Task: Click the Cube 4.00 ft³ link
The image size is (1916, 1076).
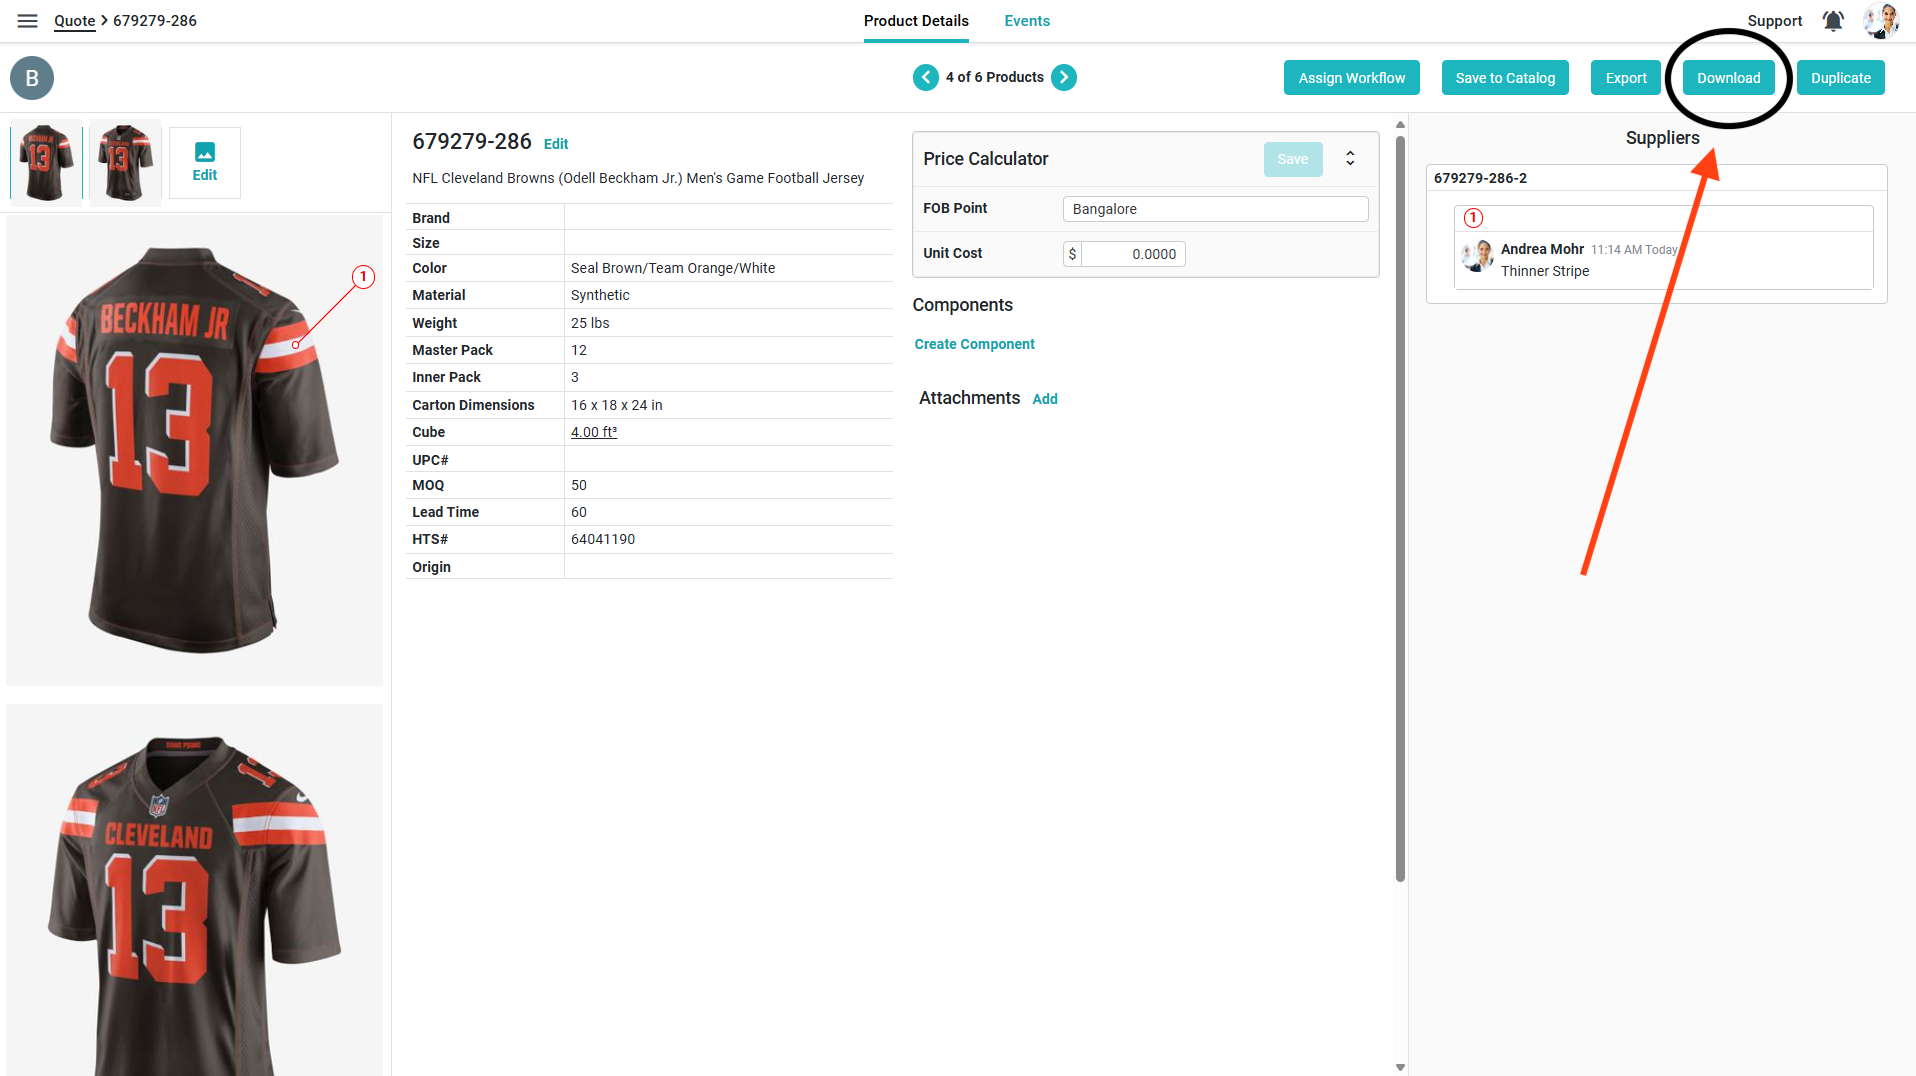Action: [593, 432]
